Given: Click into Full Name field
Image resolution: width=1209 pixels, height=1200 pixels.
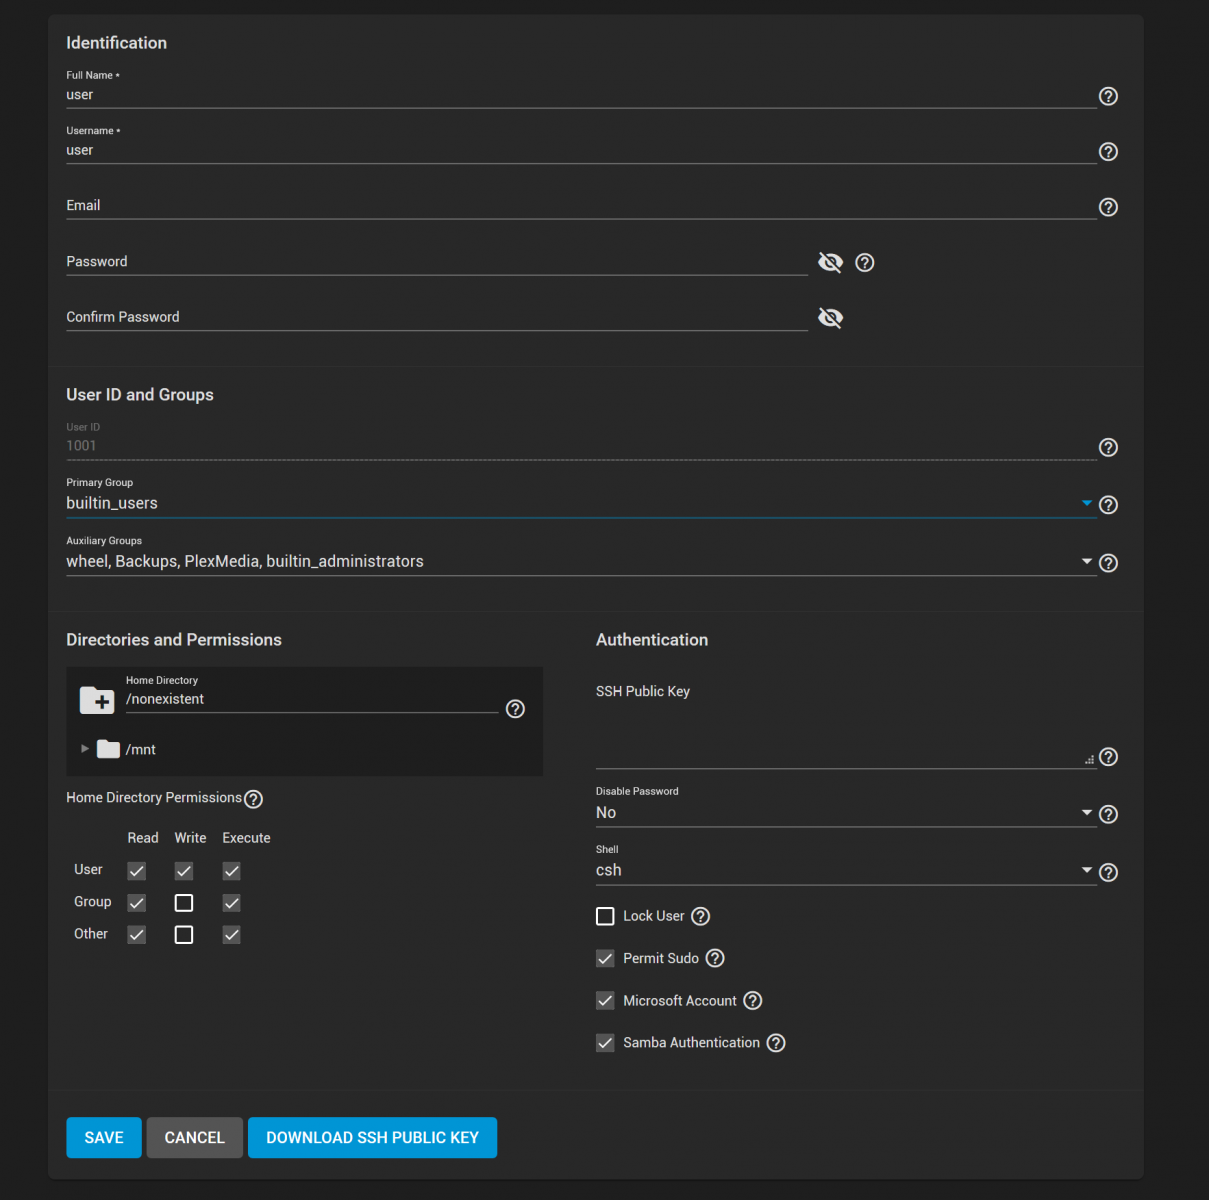Looking at the screenshot, I should tap(581, 95).
